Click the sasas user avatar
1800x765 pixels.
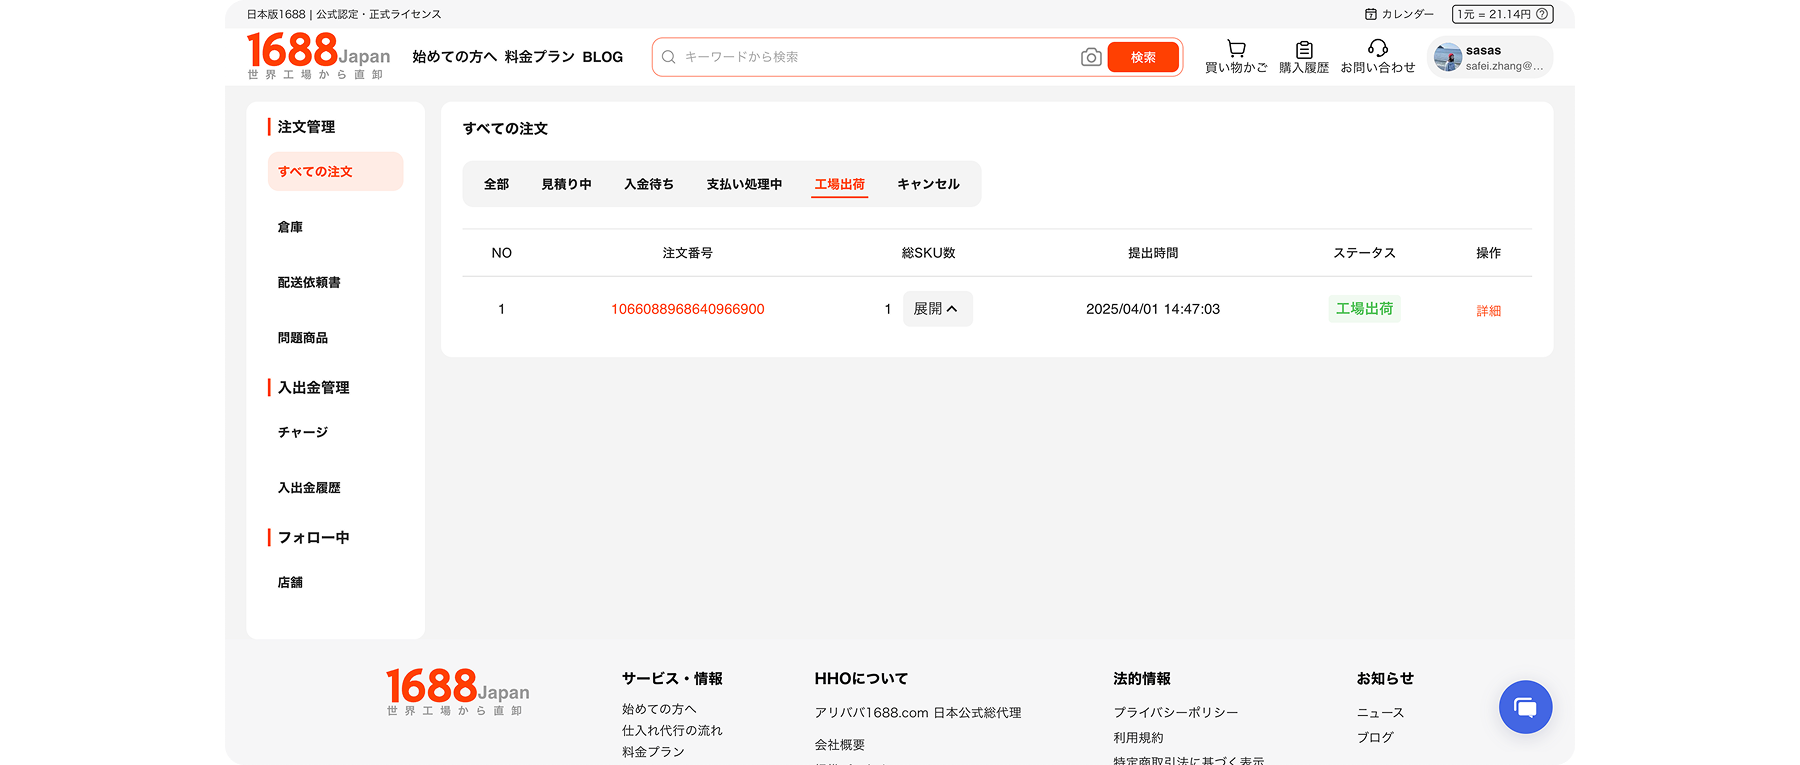click(1447, 57)
